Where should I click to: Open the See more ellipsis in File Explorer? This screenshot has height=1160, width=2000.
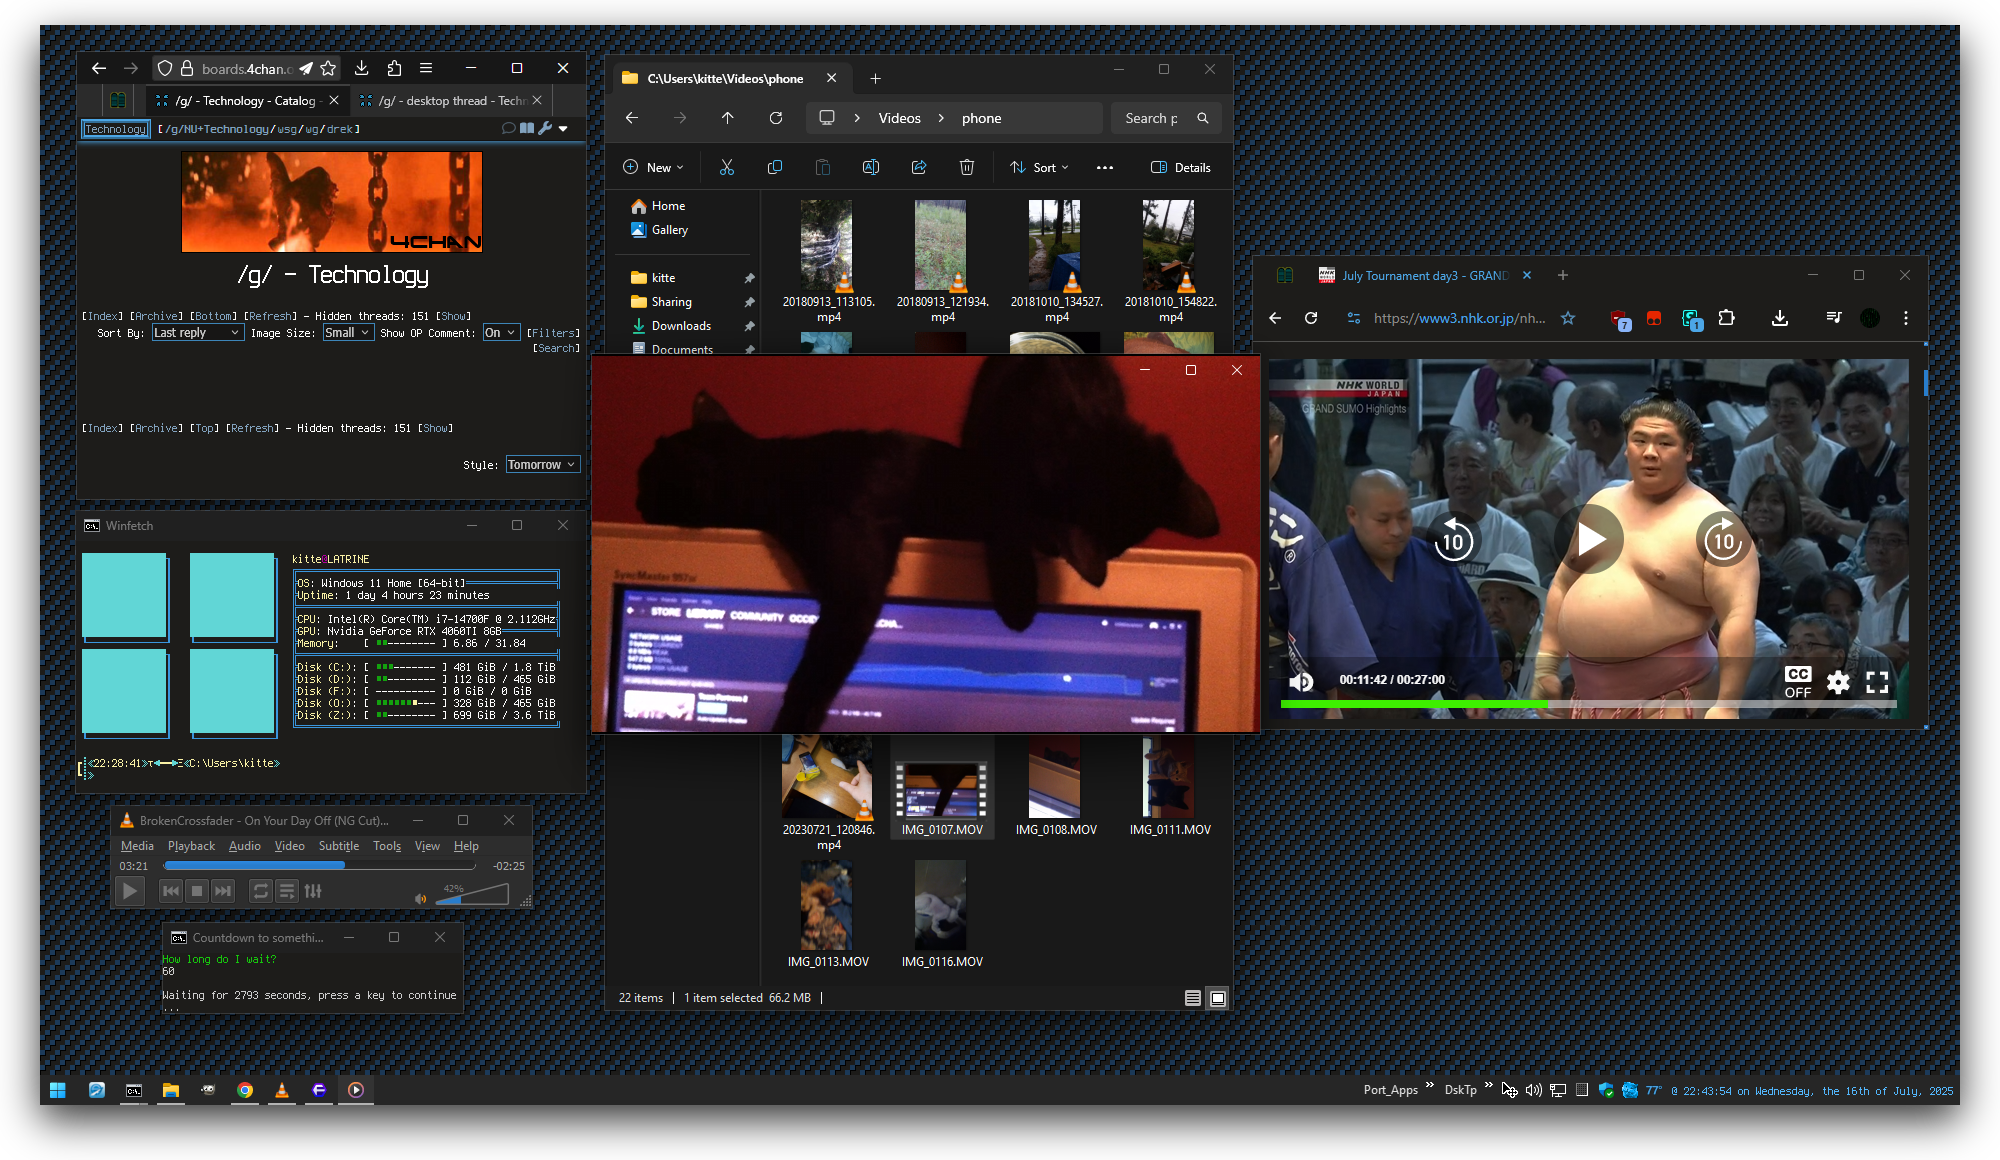(1104, 167)
